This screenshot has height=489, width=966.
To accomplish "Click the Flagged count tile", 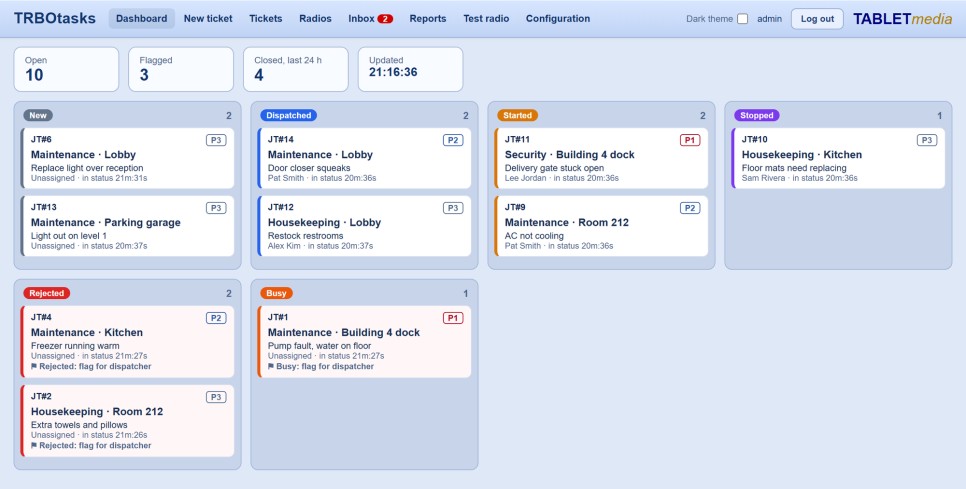I will 181,70.
